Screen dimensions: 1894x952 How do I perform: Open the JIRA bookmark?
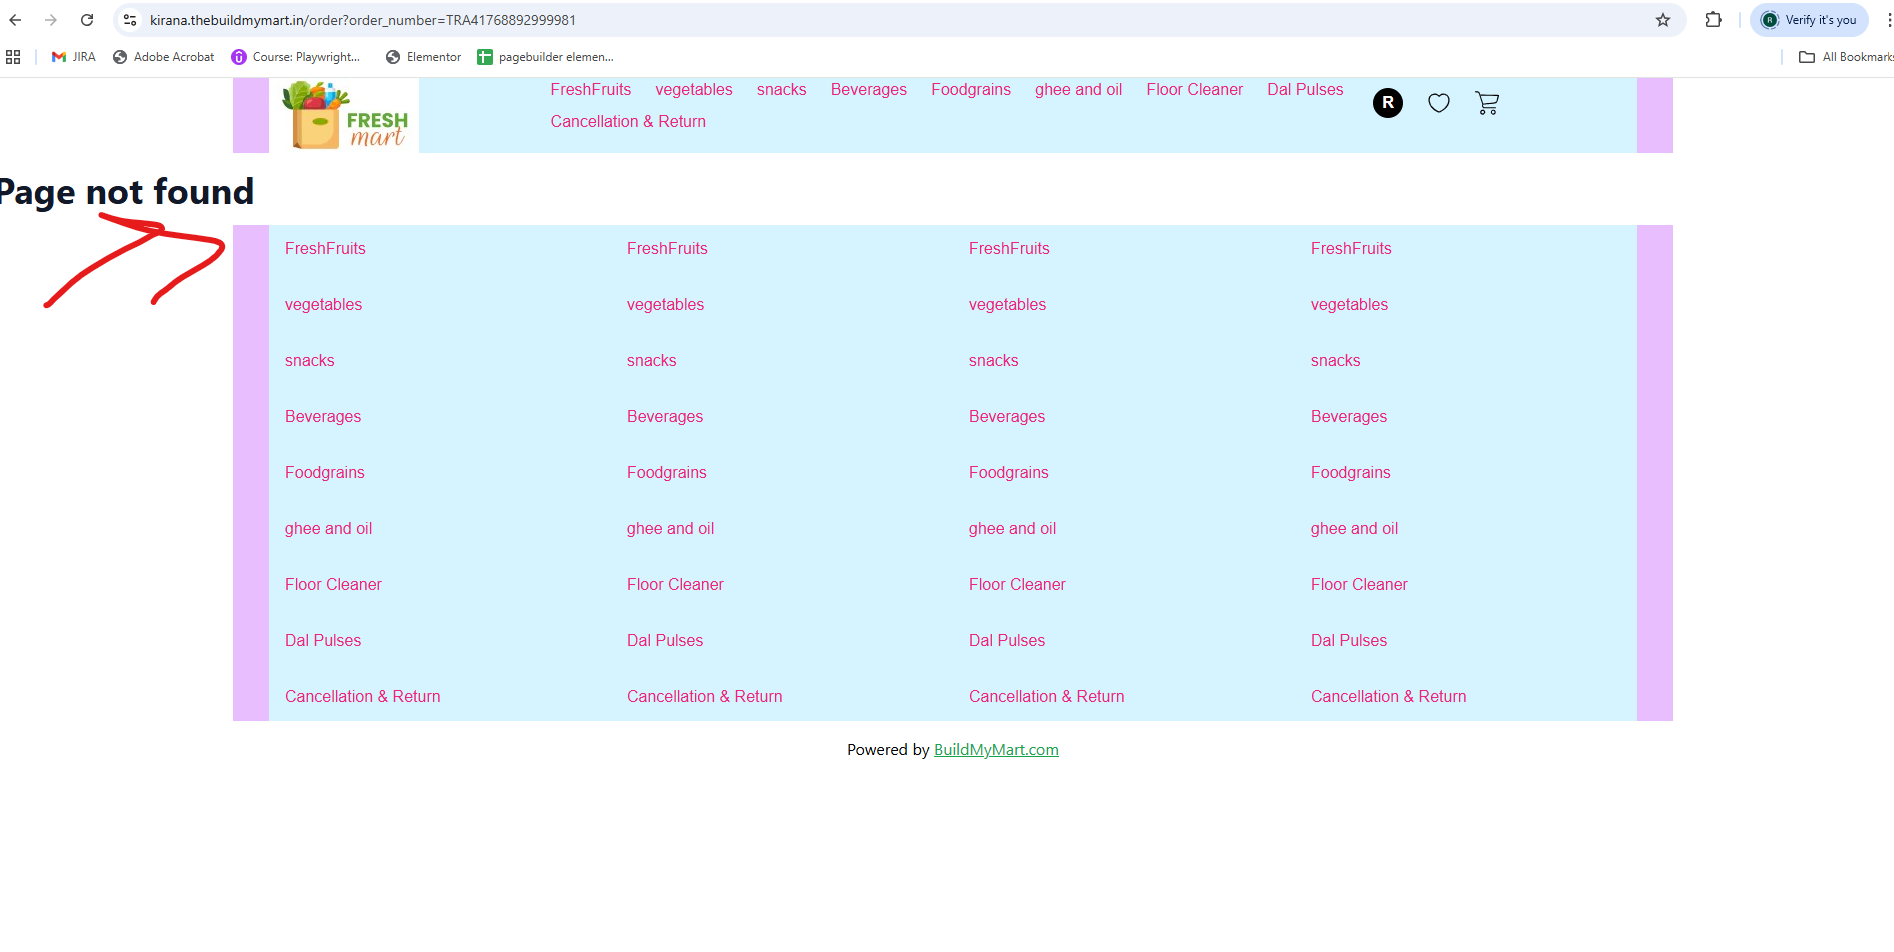point(74,57)
